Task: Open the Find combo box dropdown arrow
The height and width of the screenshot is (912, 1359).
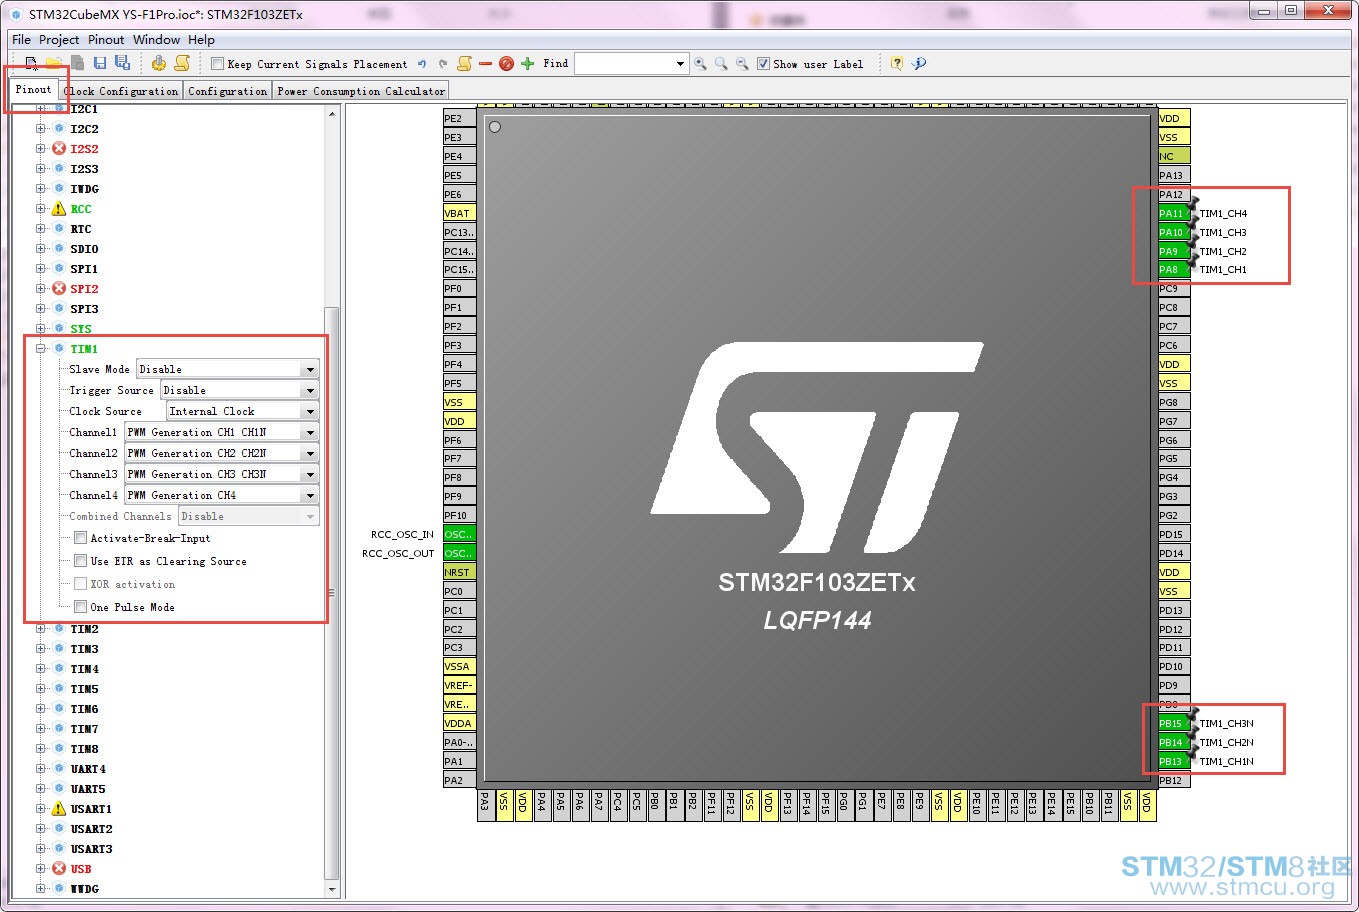Action: click(x=680, y=63)
